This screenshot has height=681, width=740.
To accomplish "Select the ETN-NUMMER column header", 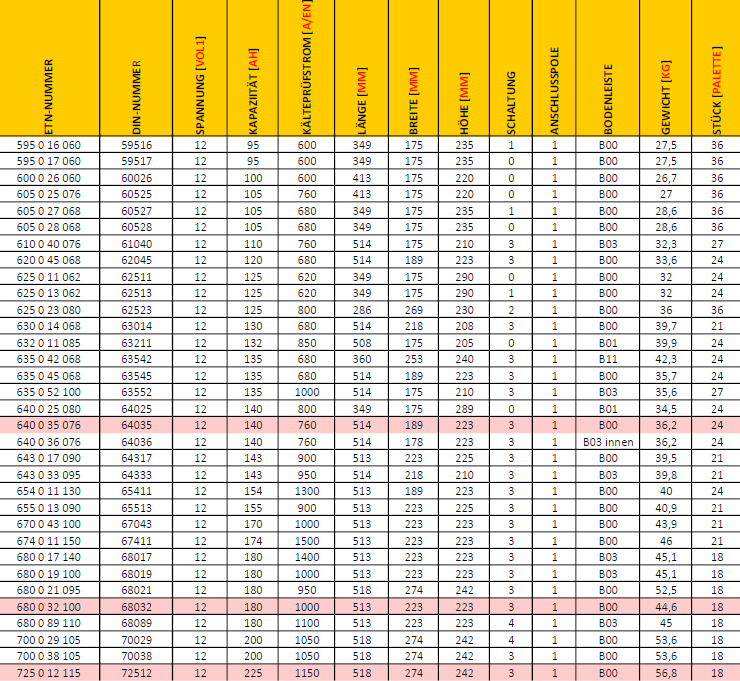I will click(x=50, y=68).
